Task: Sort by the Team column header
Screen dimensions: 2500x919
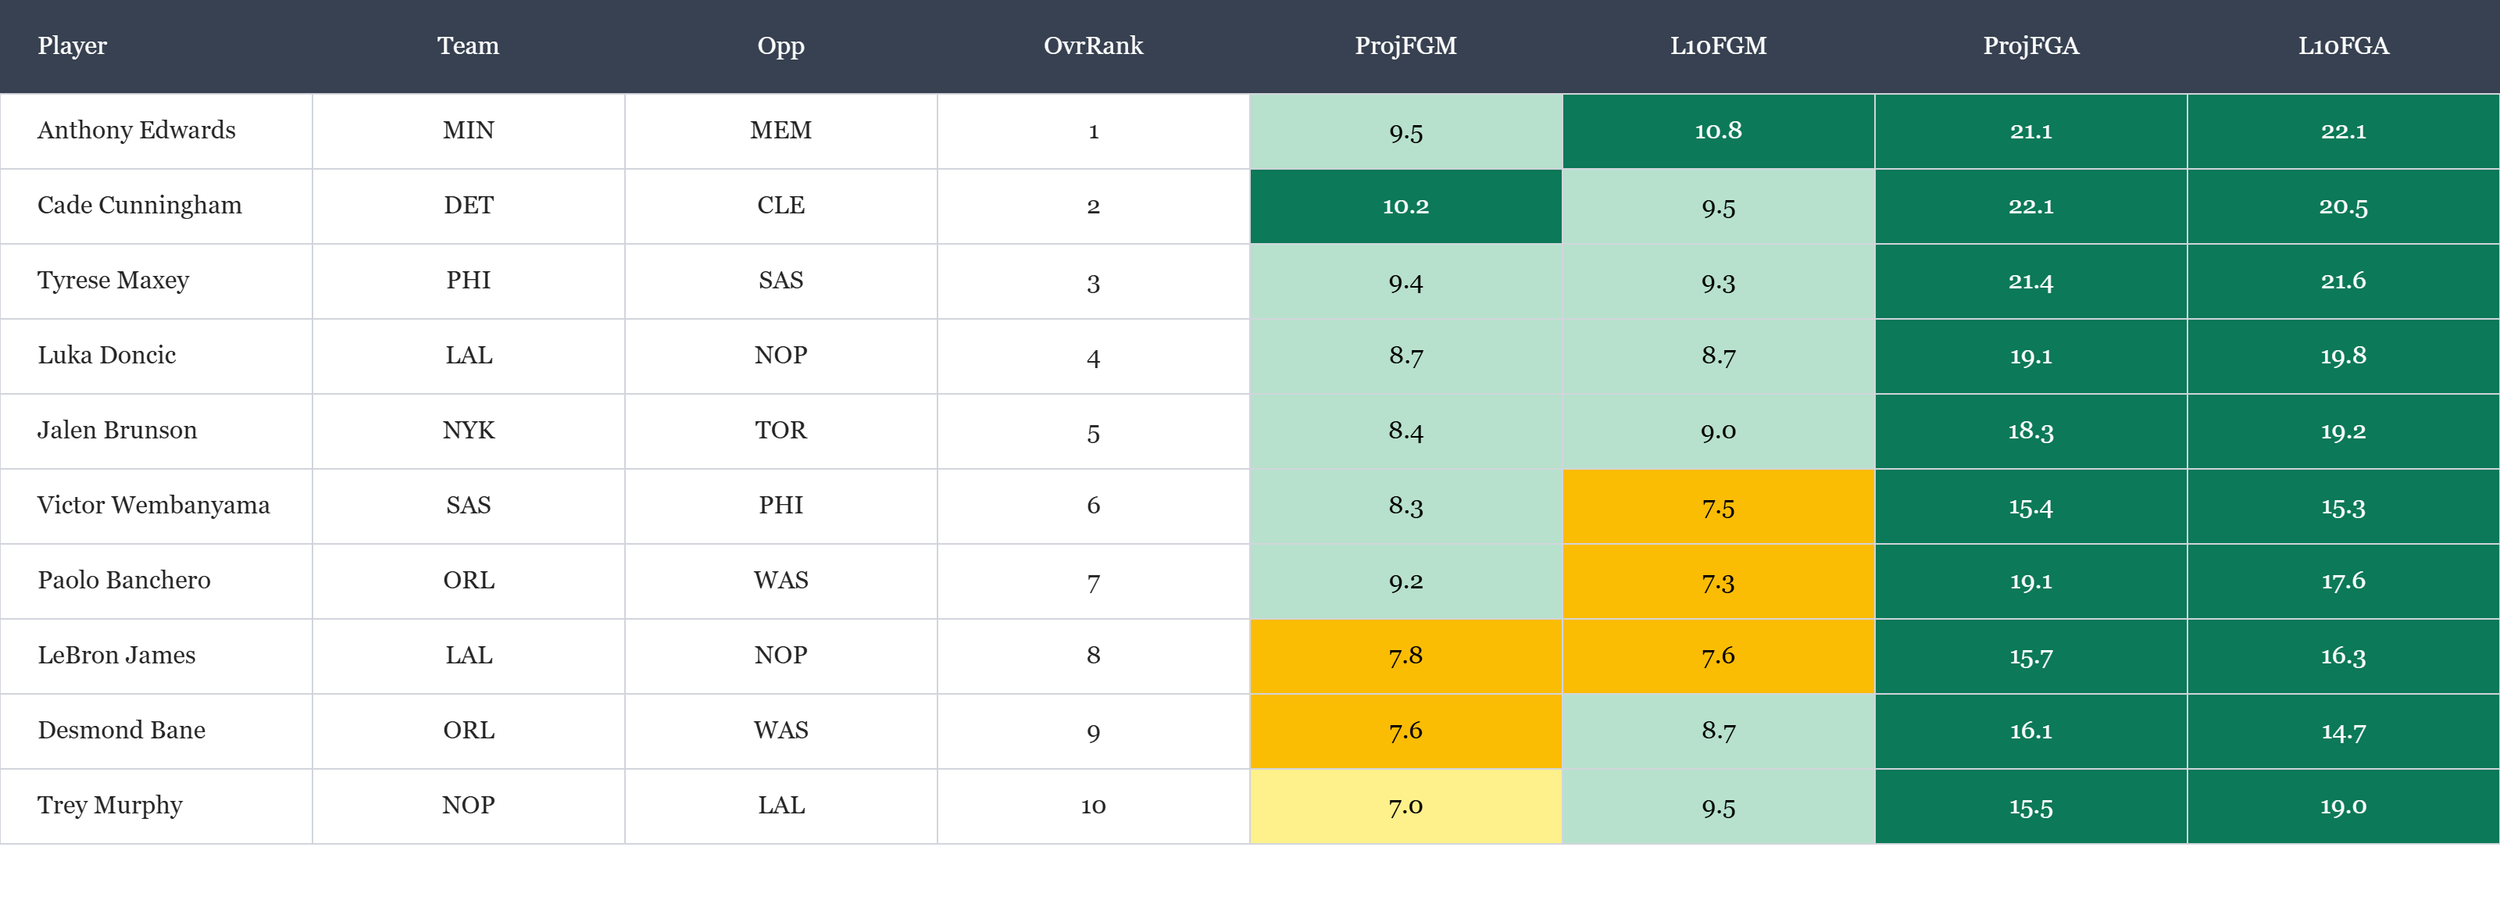Action: (x=468, y=46)
